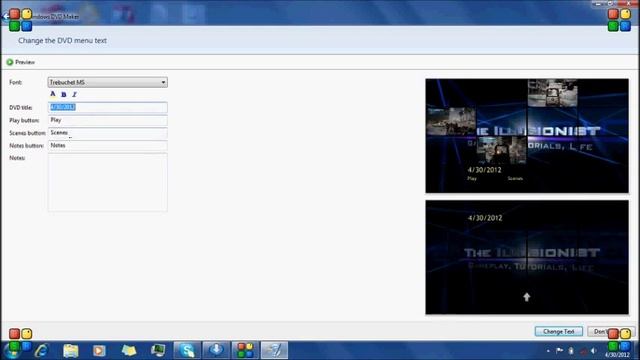Select the DVD title input field

click(x=107, y=107)
